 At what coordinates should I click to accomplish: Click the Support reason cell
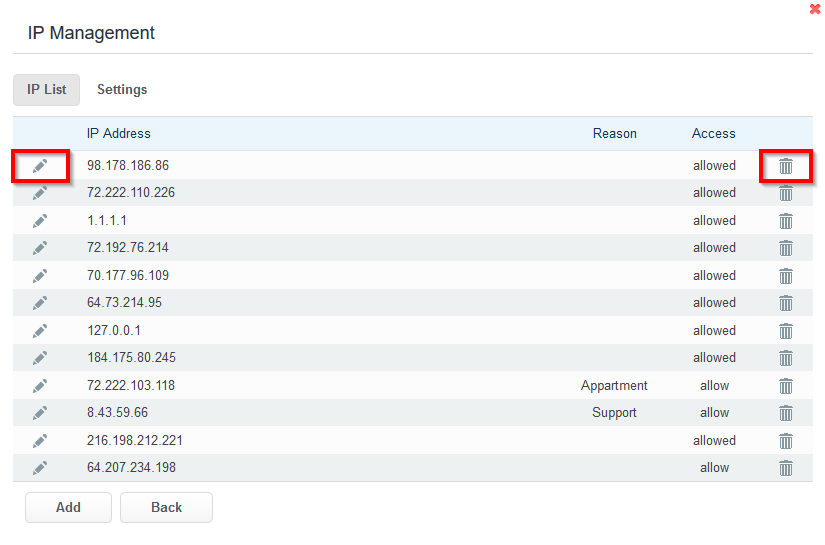pos(614,413)
